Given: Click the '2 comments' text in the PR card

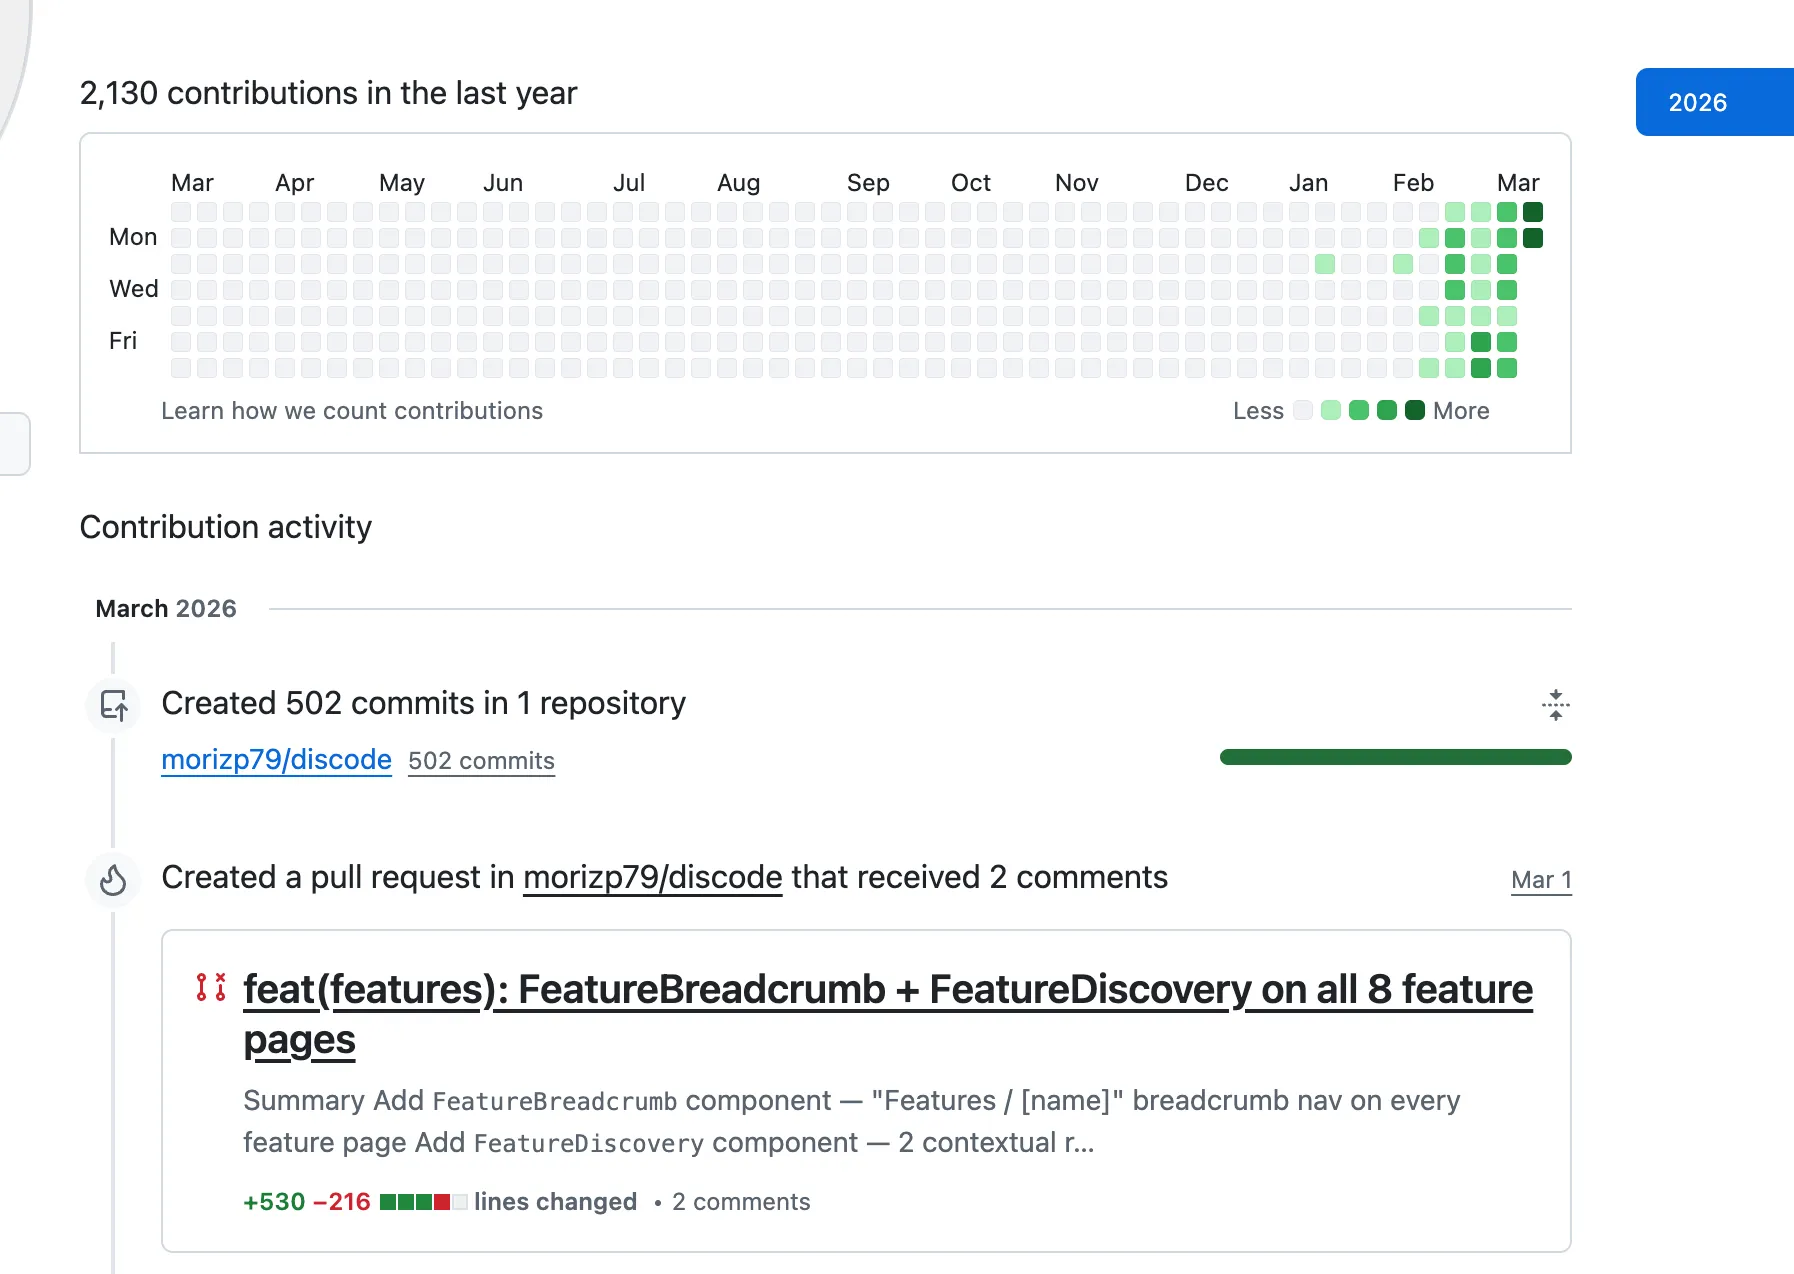Looking at the screenshot, I should 741,1202.
